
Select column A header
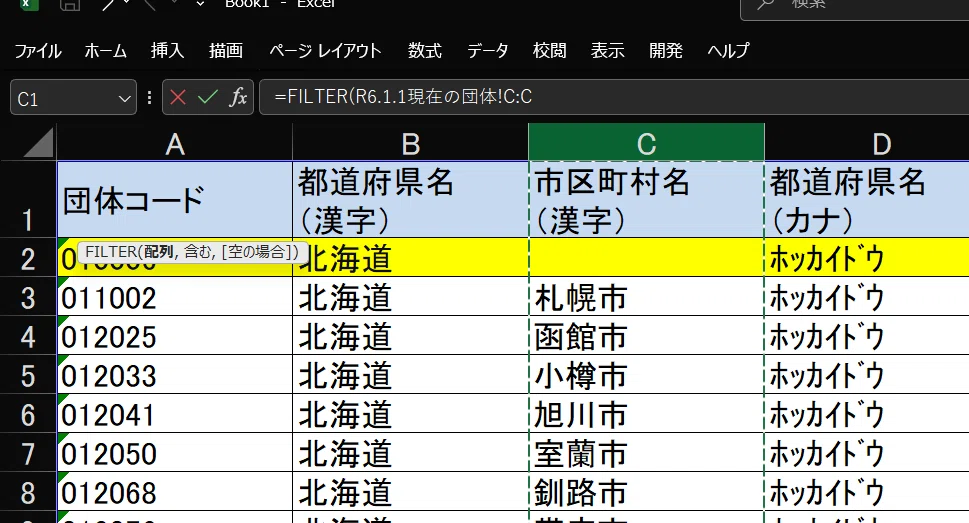174,143
